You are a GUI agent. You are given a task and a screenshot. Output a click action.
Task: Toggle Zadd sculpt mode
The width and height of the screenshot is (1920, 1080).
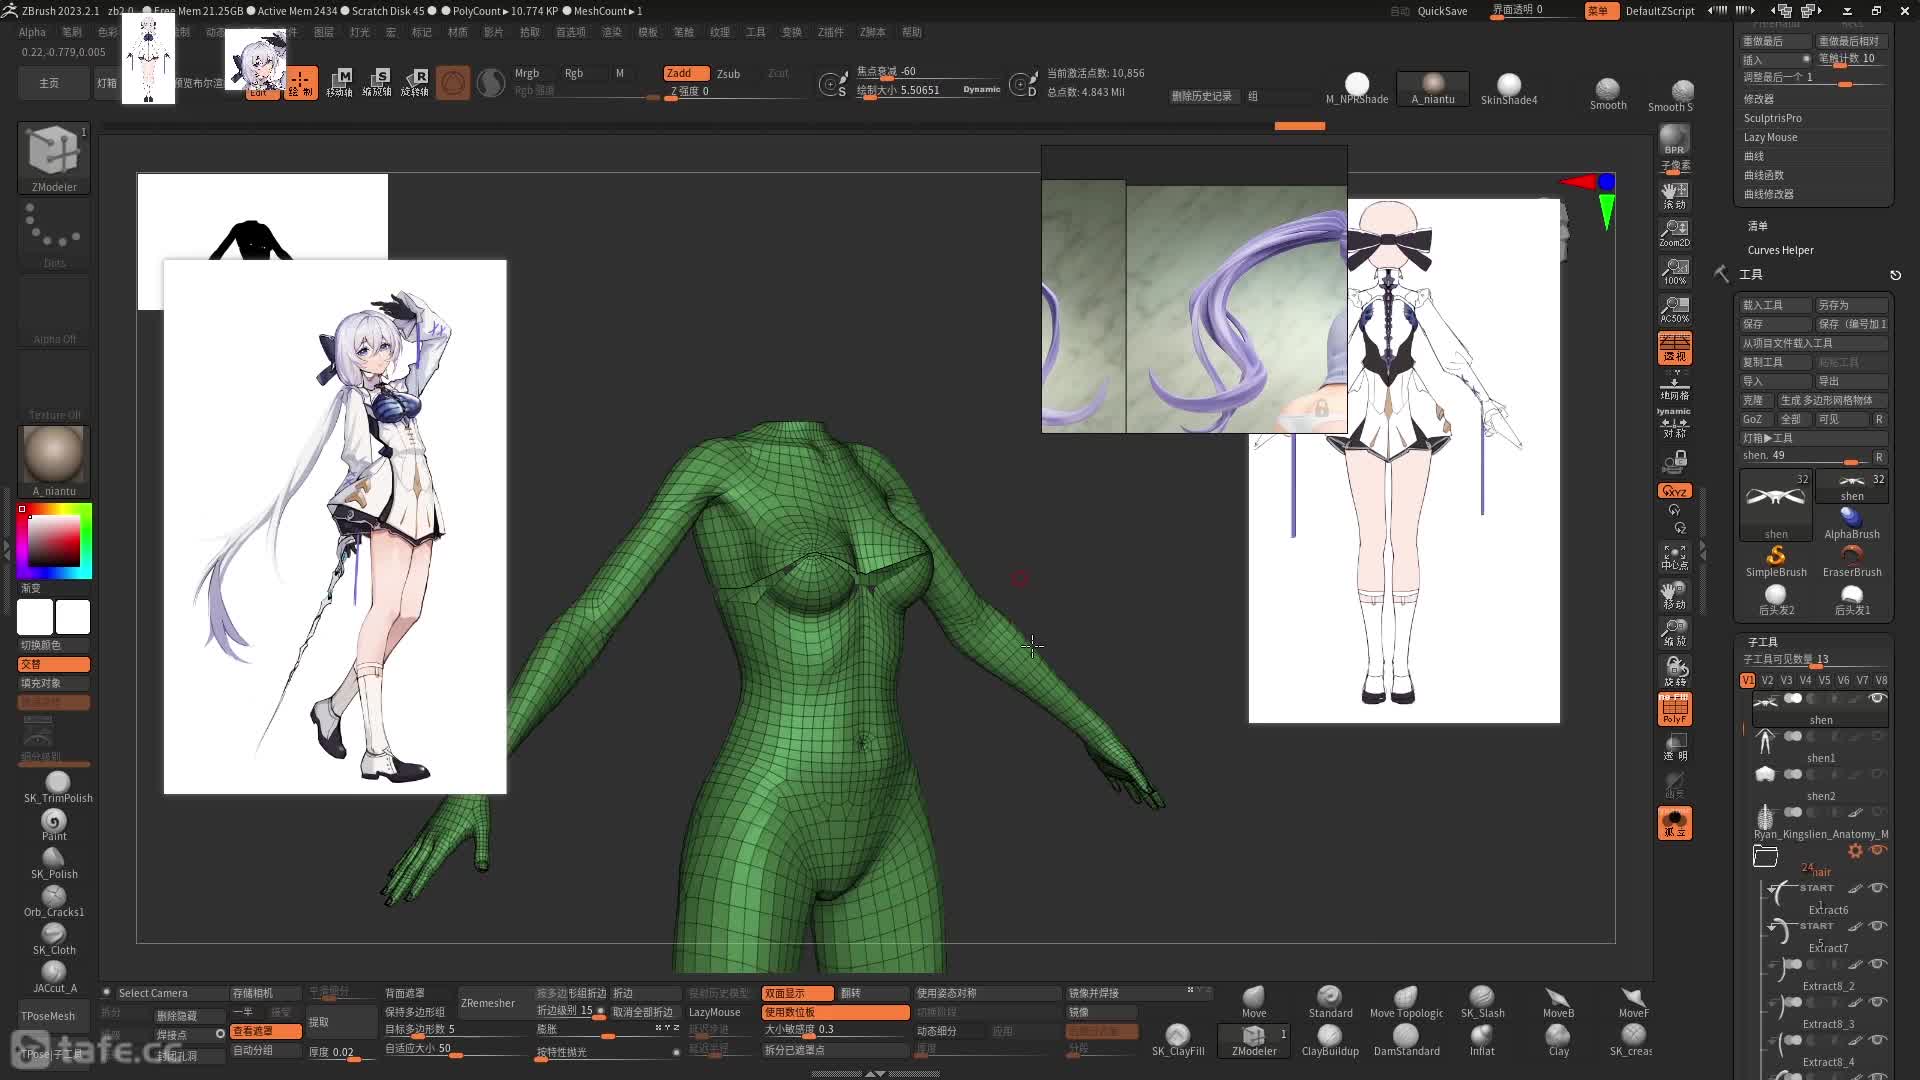pos(686,73)
